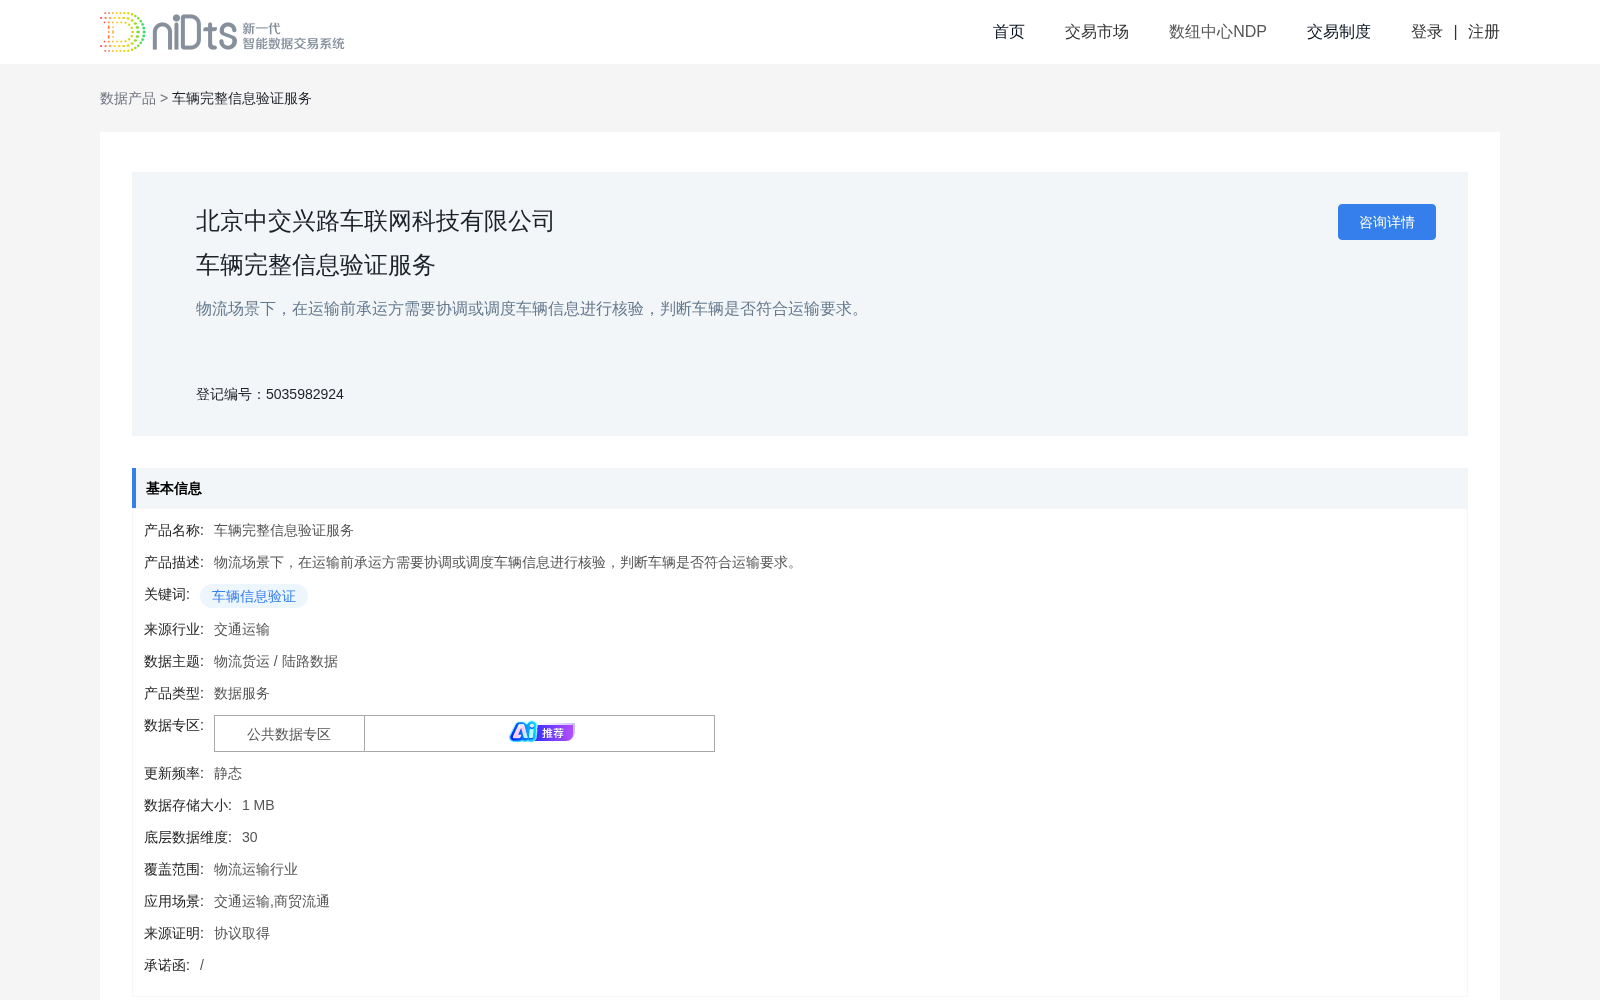1600x1000 pixels.
Task: Select 交易制度 in the top navigation
Action: pos(1338,32)
